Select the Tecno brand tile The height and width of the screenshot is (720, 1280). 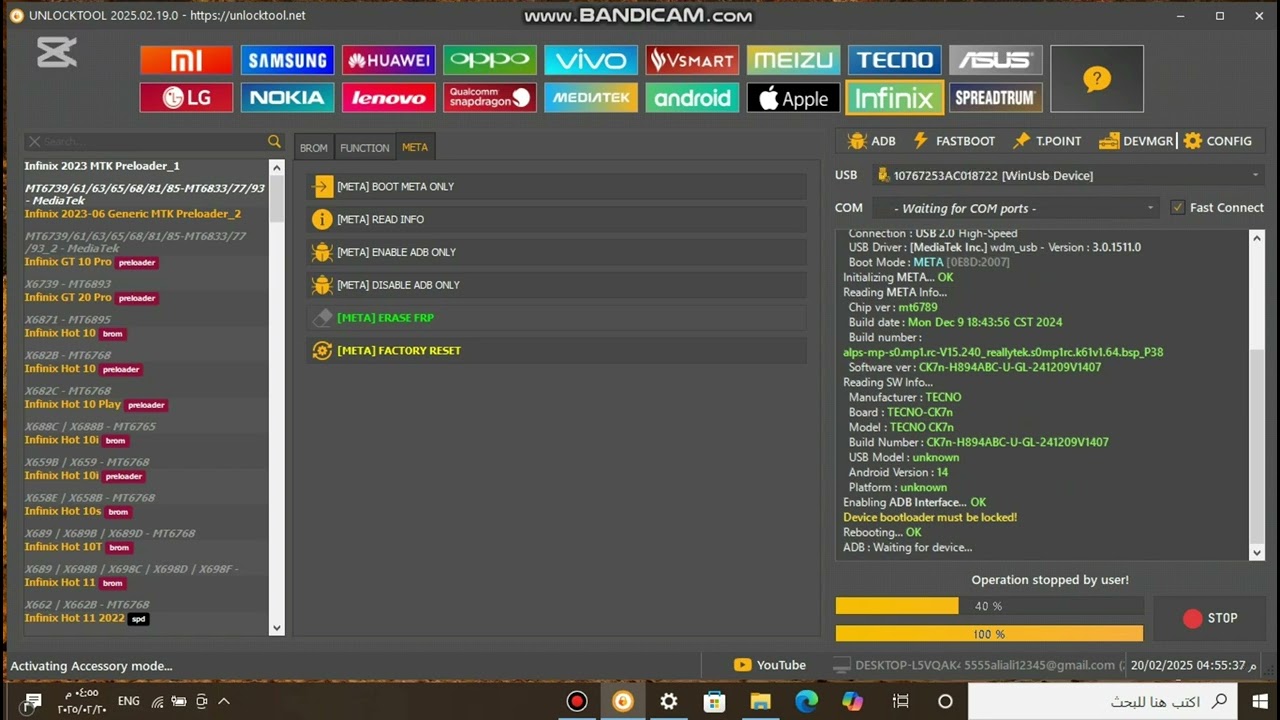coord(894,60)
